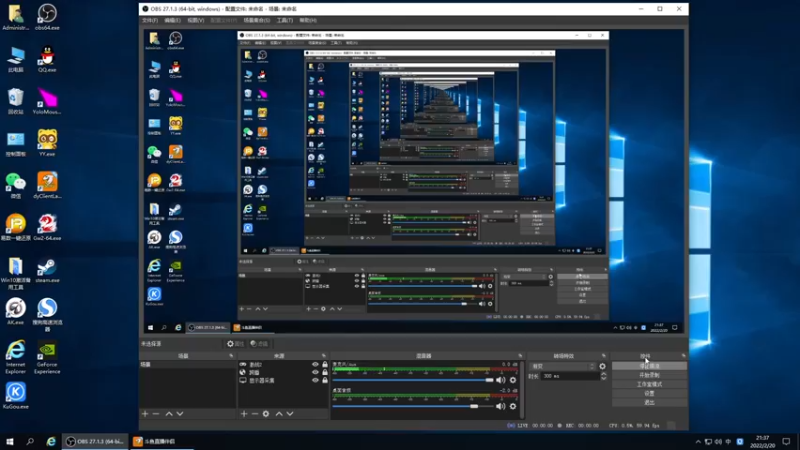Viewport: 800px width, 450px height.
Task: Select the Internet Explorer desktop icon
Action: pos(15,357)
